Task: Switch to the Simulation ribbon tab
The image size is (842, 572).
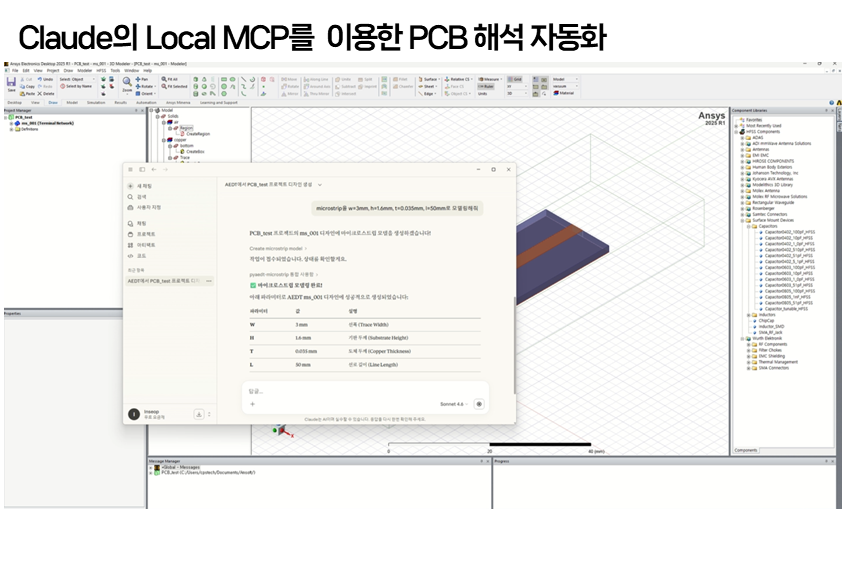Action: click(98, 102)
